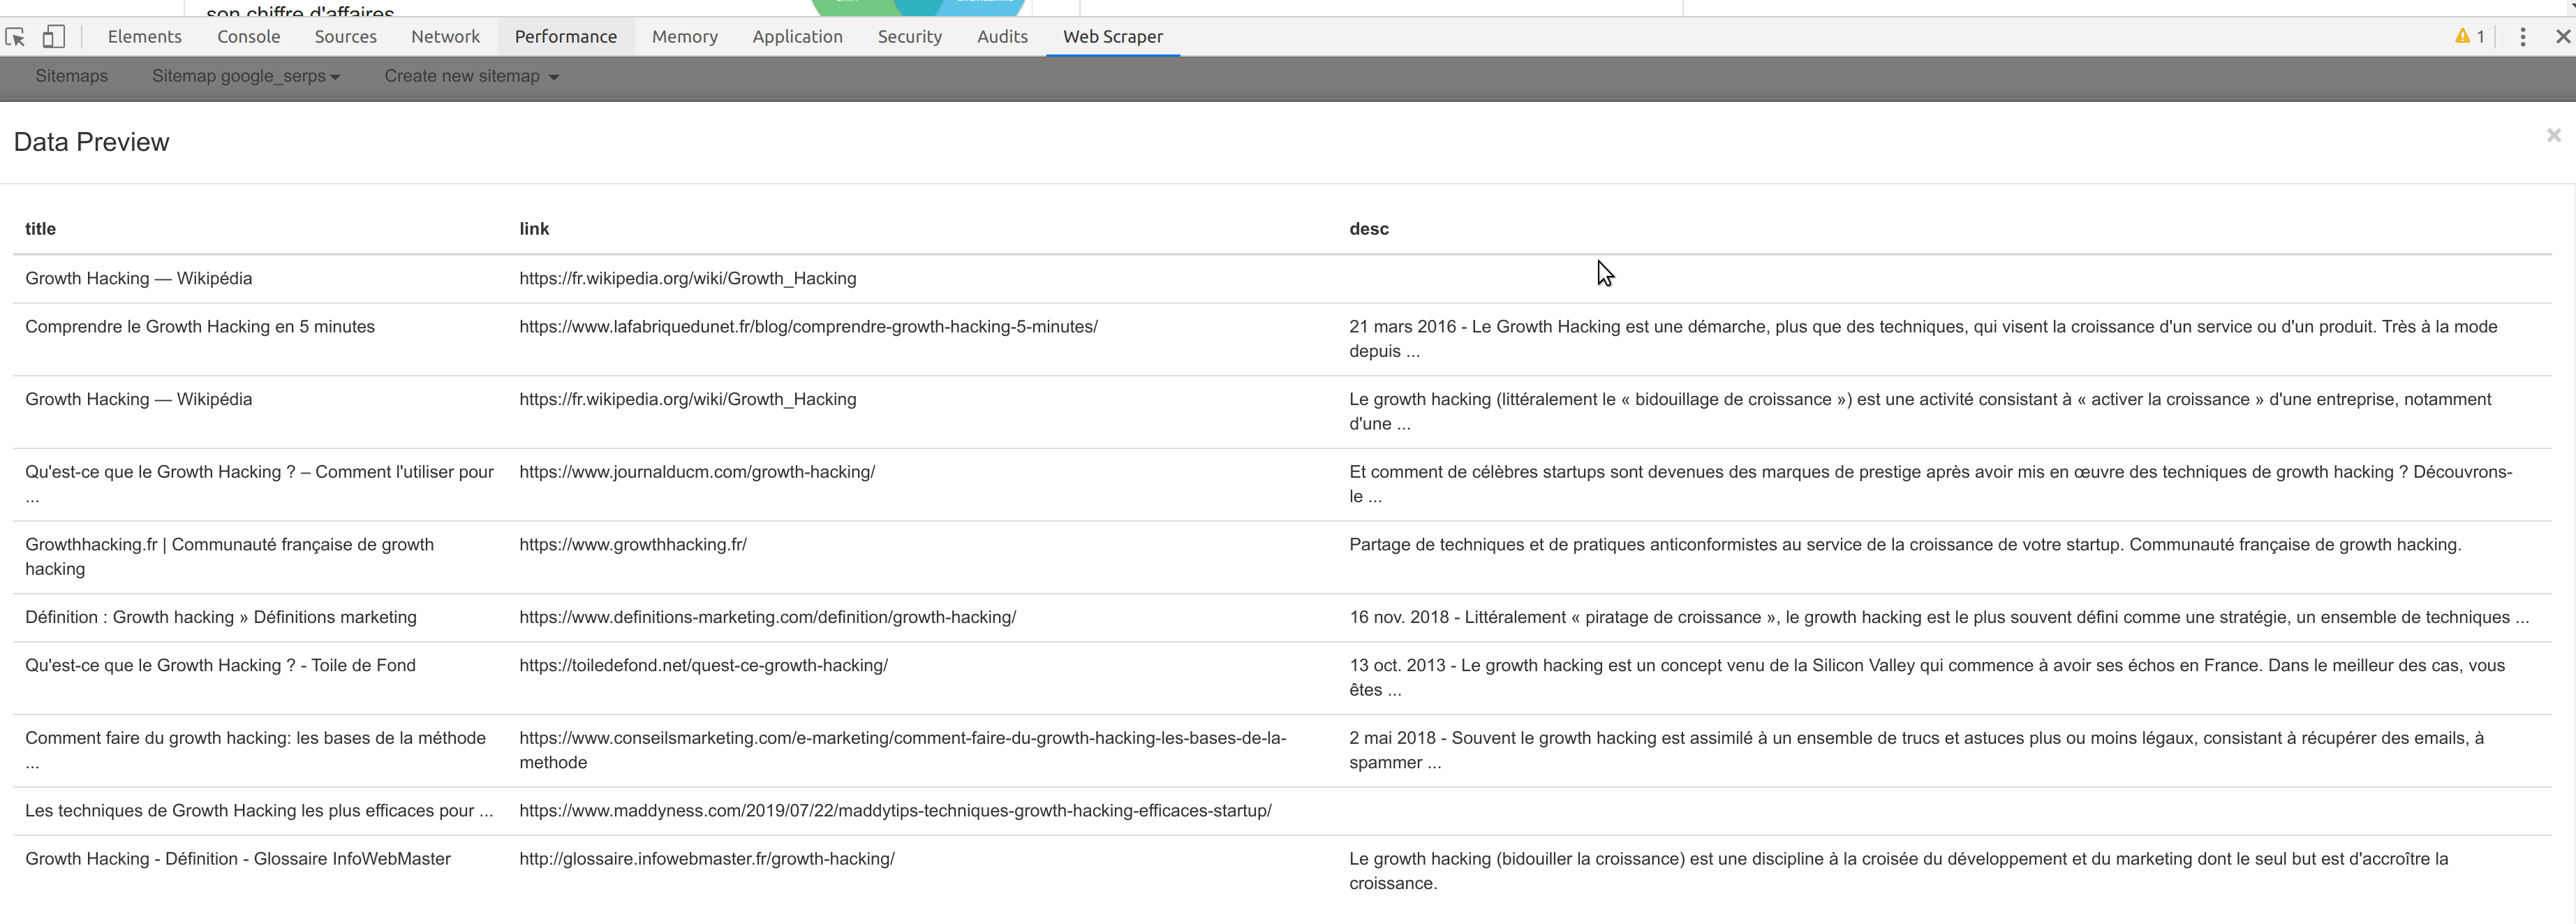
Task: Click the desc column header
Action: (1368, 229)
